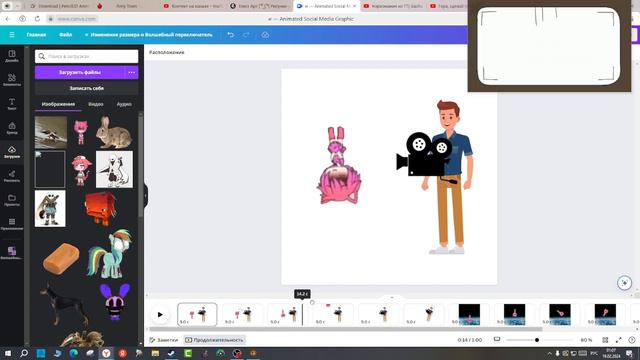Open the Windows Start menu
This screenshot has width=640, height=360.
pyautogui.click(x=8, y=353)
